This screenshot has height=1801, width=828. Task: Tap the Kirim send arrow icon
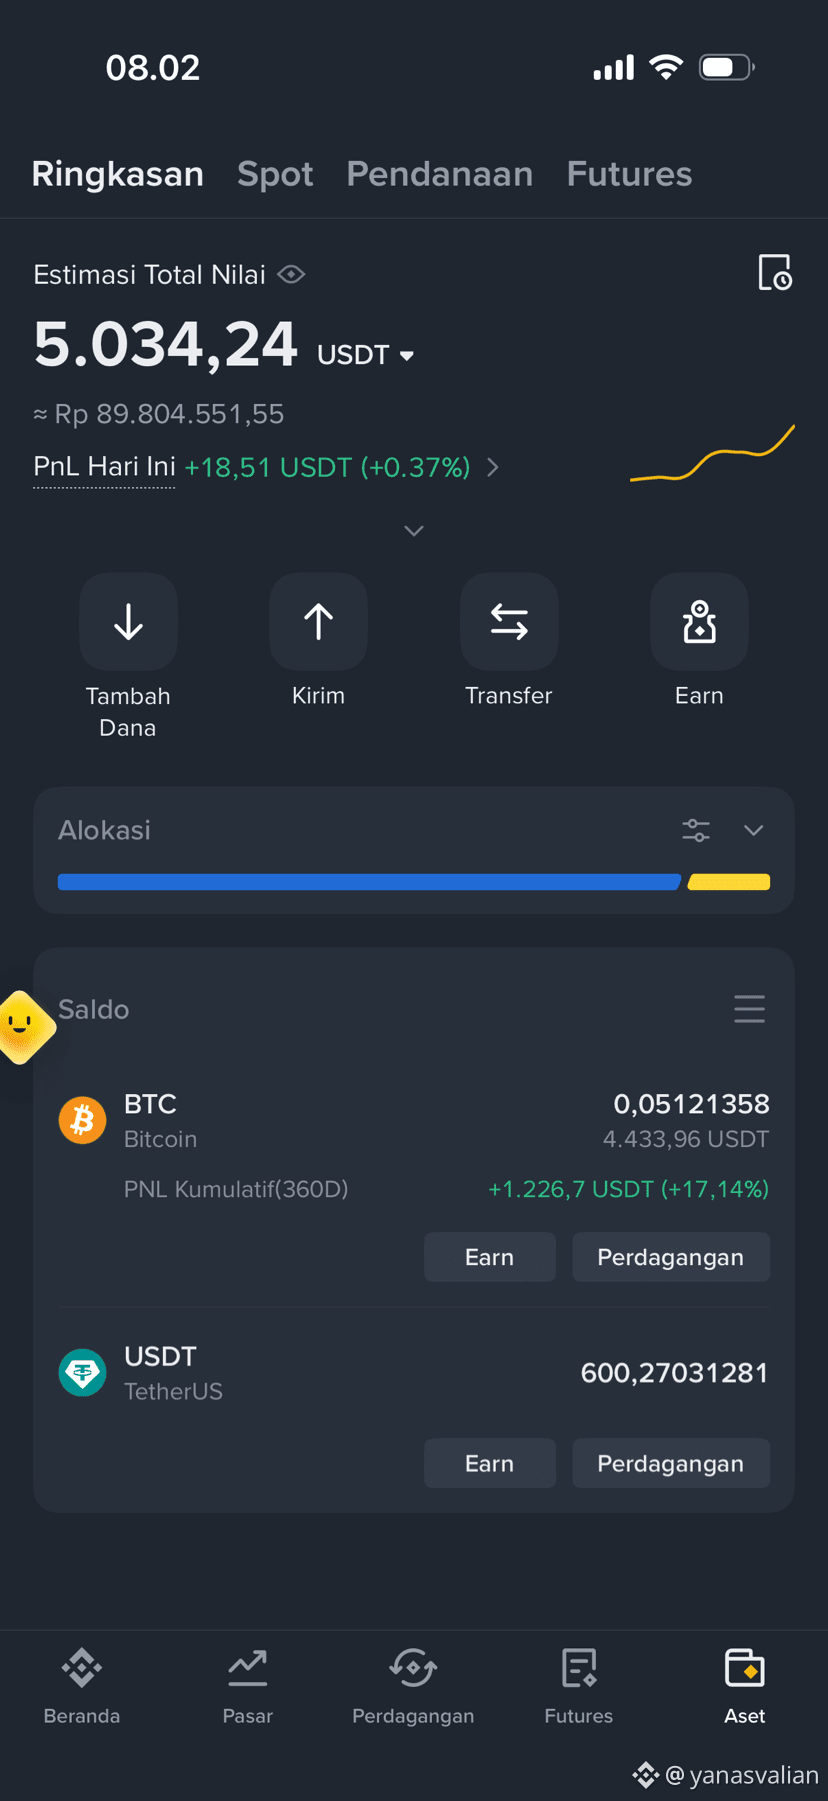coord(318,622)
